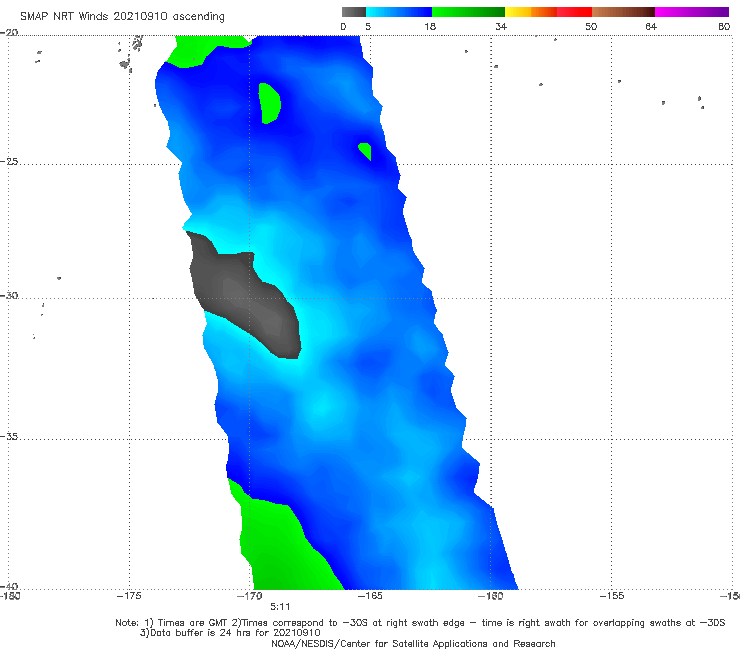Click the dark gray low-wind patch on the map
Image resolution: width=740 pixels, height=650 pixels.
click(245, 297)
